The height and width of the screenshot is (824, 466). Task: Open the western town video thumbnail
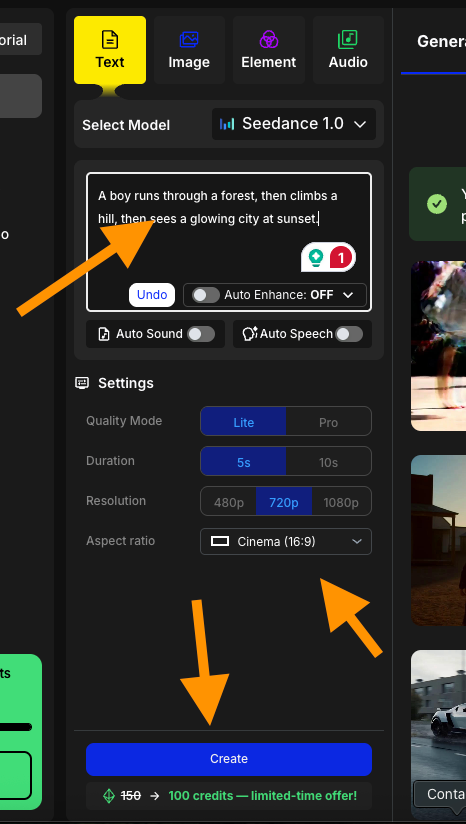(x=438, y=540)
